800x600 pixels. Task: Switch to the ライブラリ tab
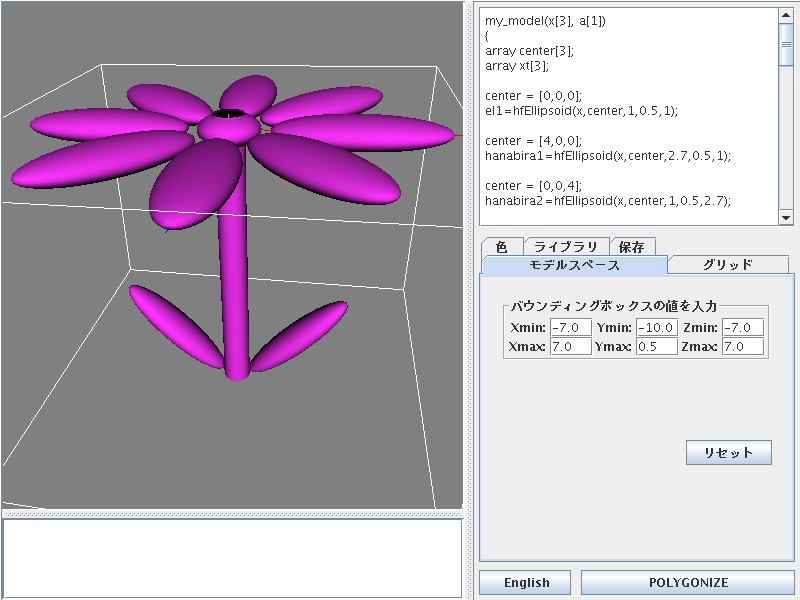coord(566,247)
